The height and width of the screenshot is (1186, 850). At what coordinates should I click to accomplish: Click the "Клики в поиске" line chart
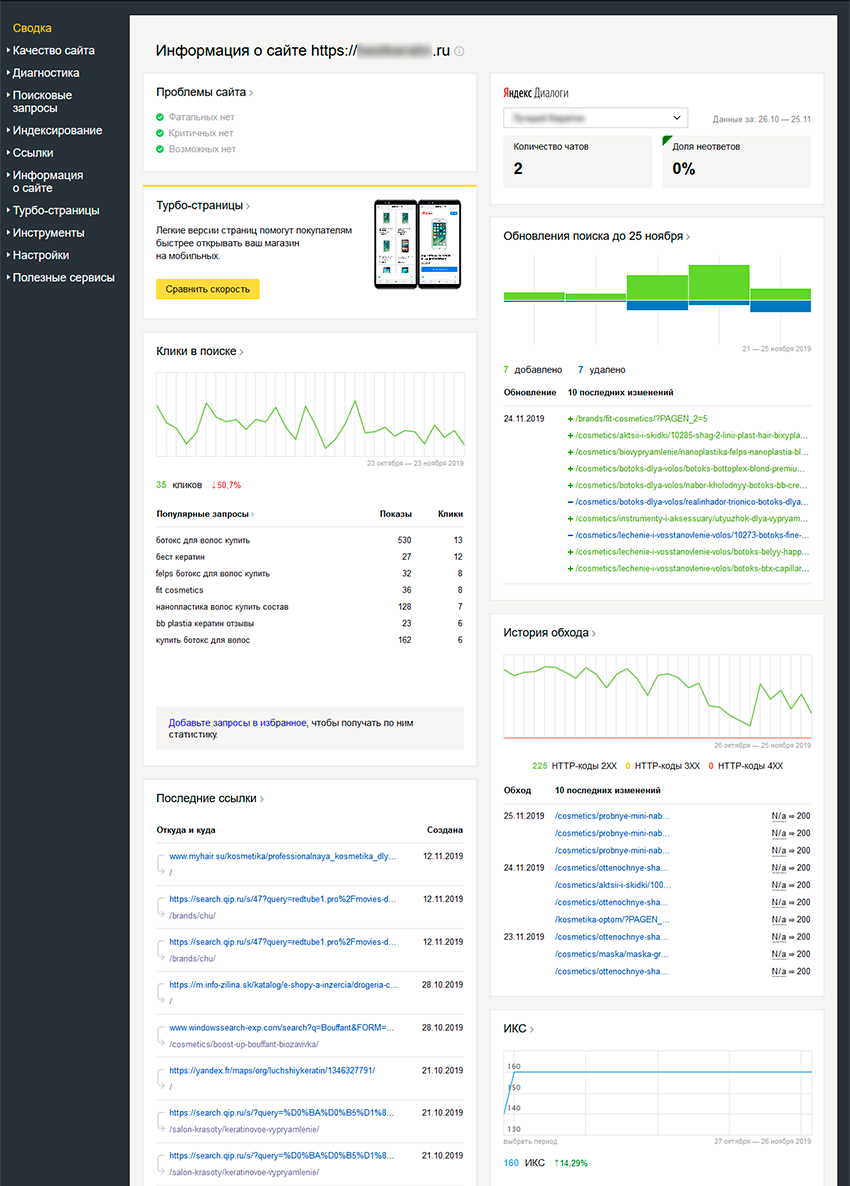click(x=310, y=415)
